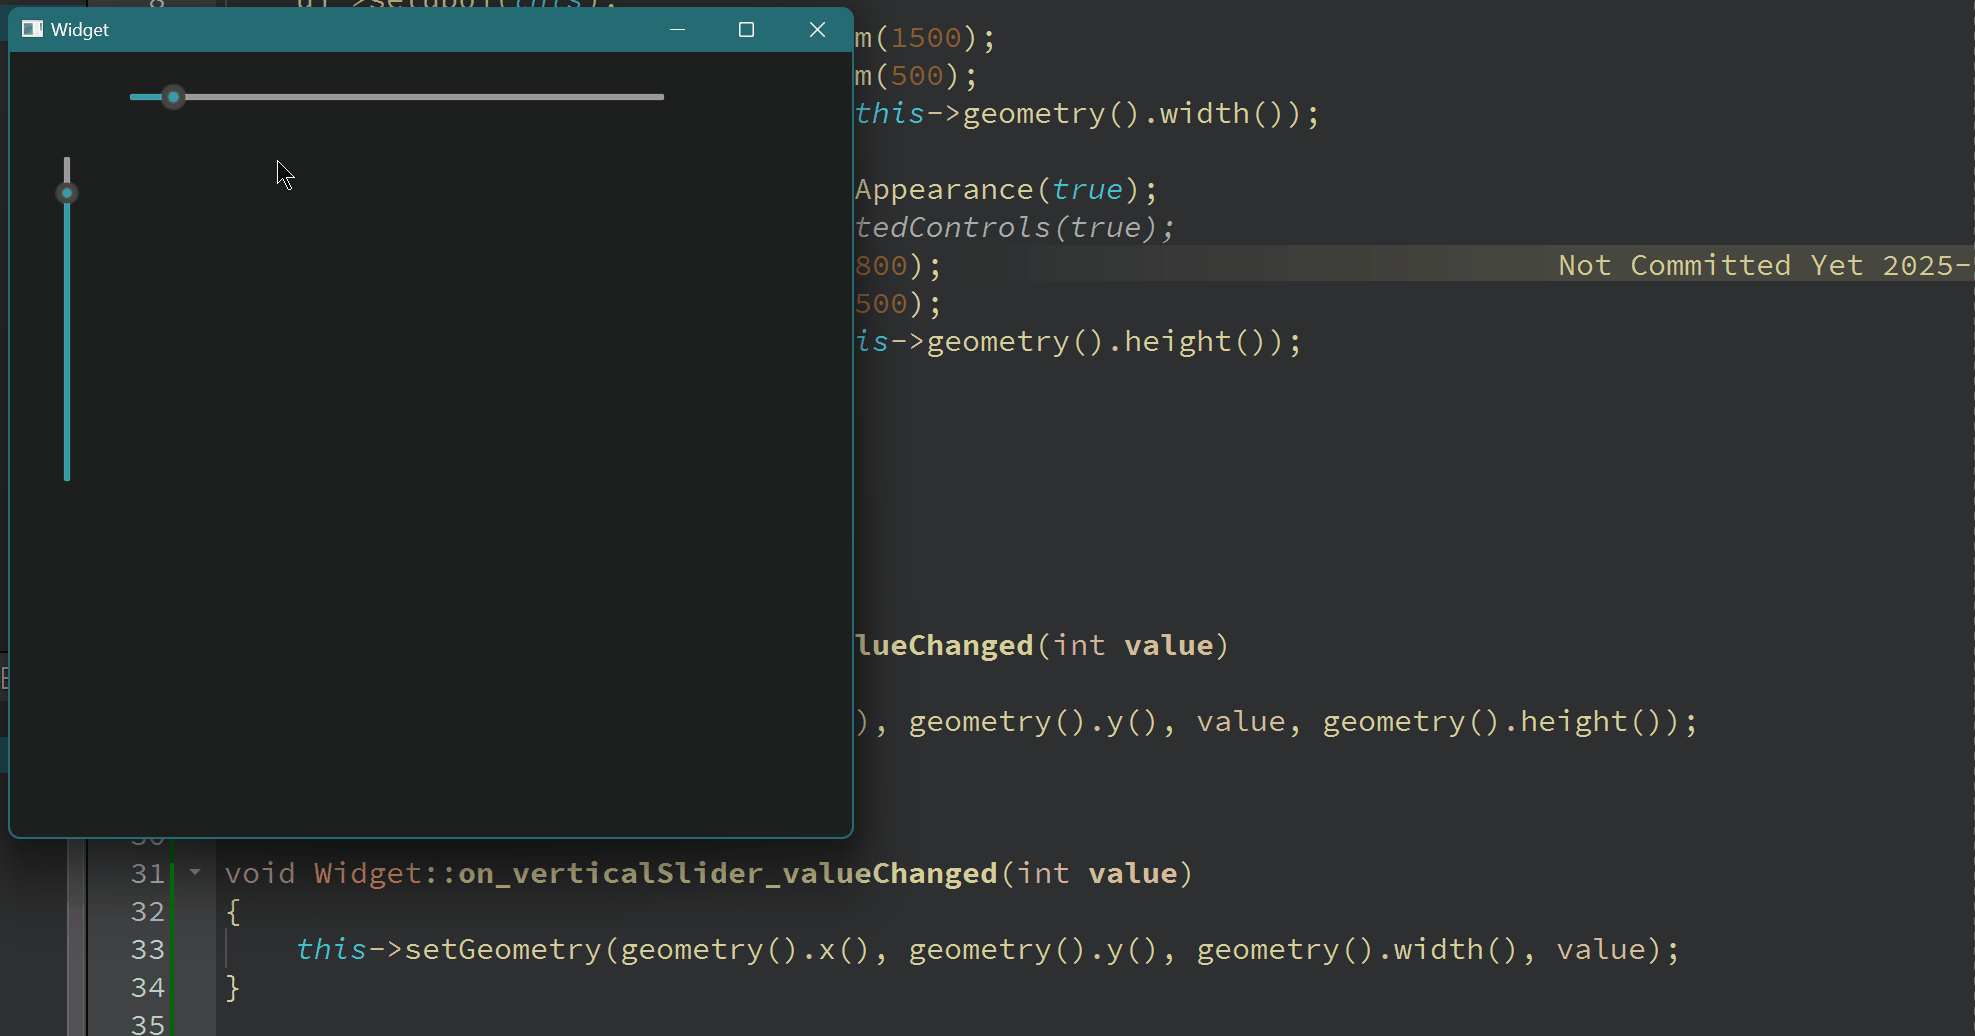Click the lower teal part of the vertical slider
The image size is (1975, 1036).
[x=67, y=400]
